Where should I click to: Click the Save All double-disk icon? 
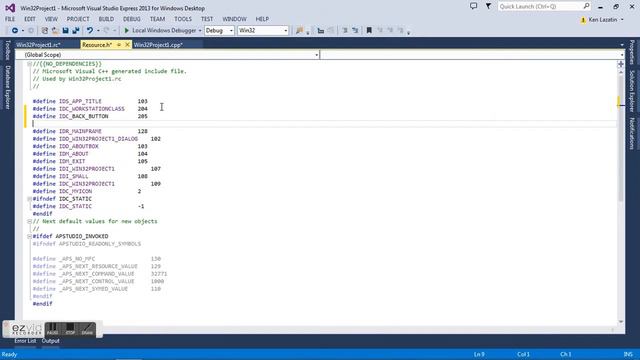(x=76, y=31)
